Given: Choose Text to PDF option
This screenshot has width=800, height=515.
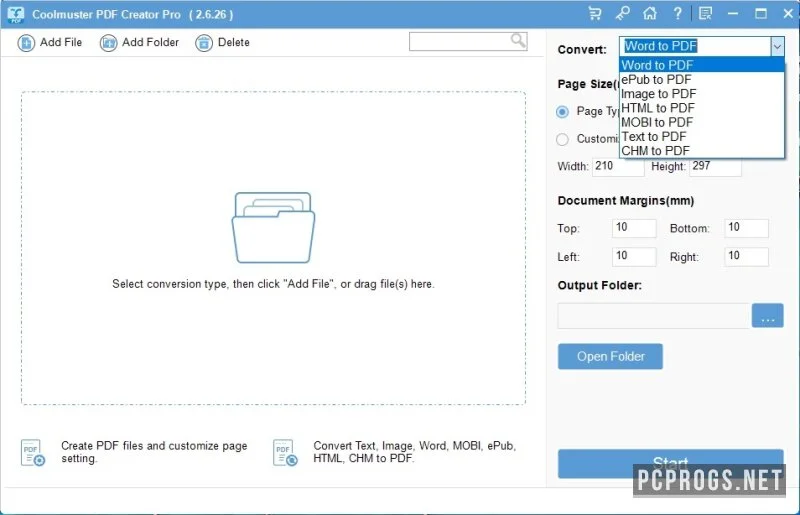Looking at the screenshot, I should [702, 137].
